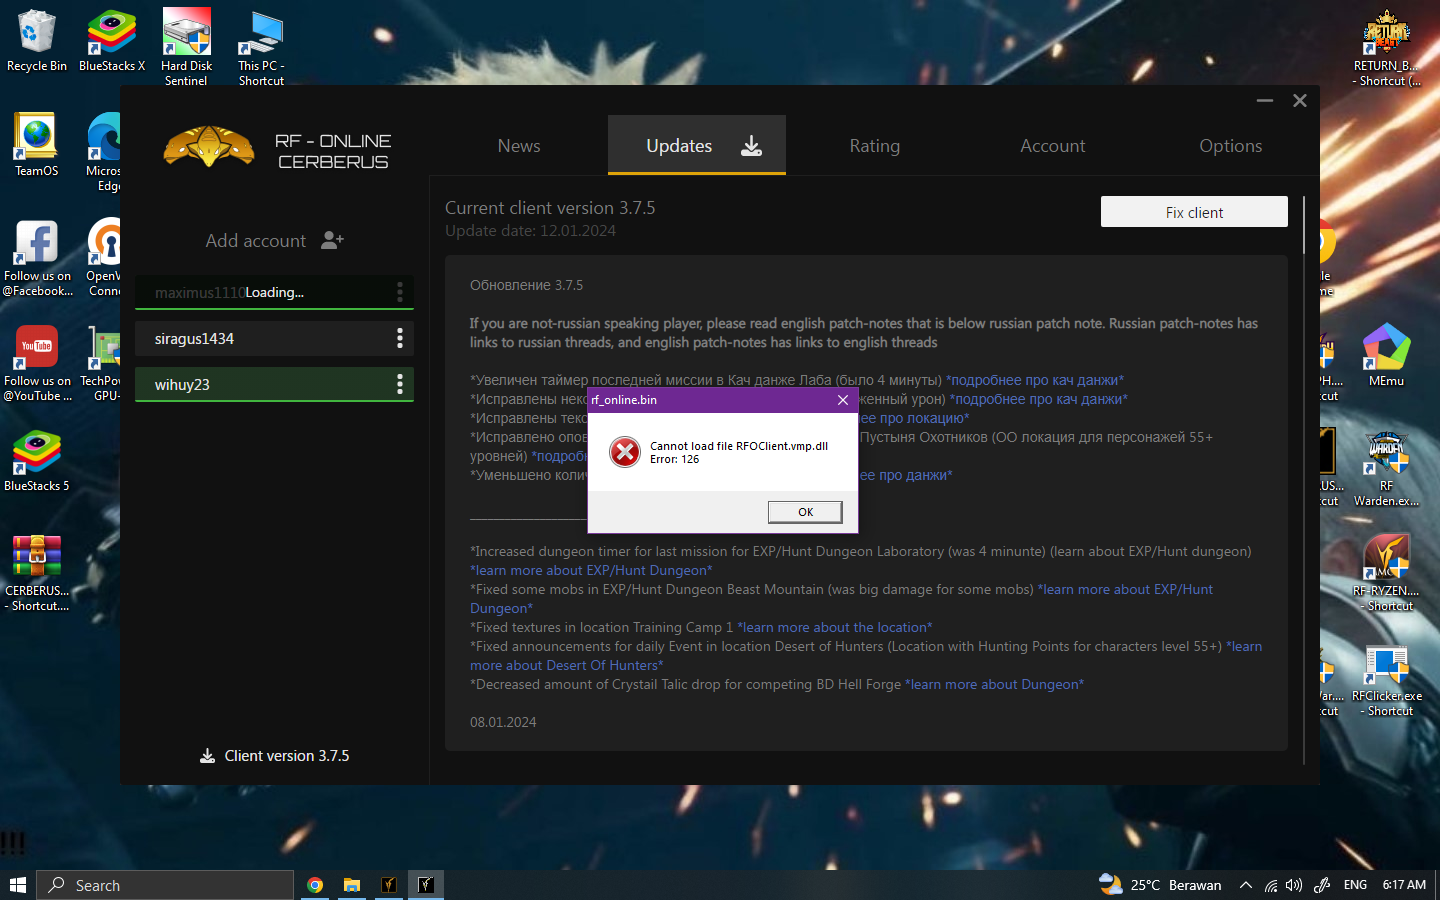Click the active rf_online taskbar icon
This screenshot has width=1440, height=900.
tap(426, 885)
